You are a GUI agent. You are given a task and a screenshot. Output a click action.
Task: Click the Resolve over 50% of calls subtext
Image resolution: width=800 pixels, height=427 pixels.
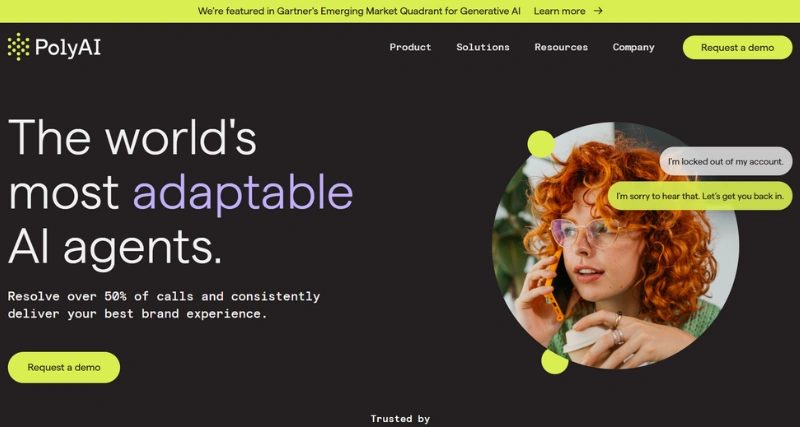164,305
